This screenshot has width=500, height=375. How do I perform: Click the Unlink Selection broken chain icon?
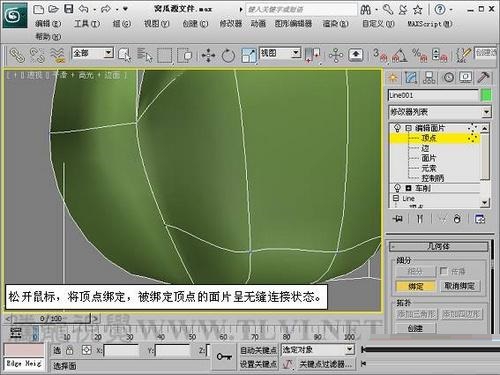[37, 55]
